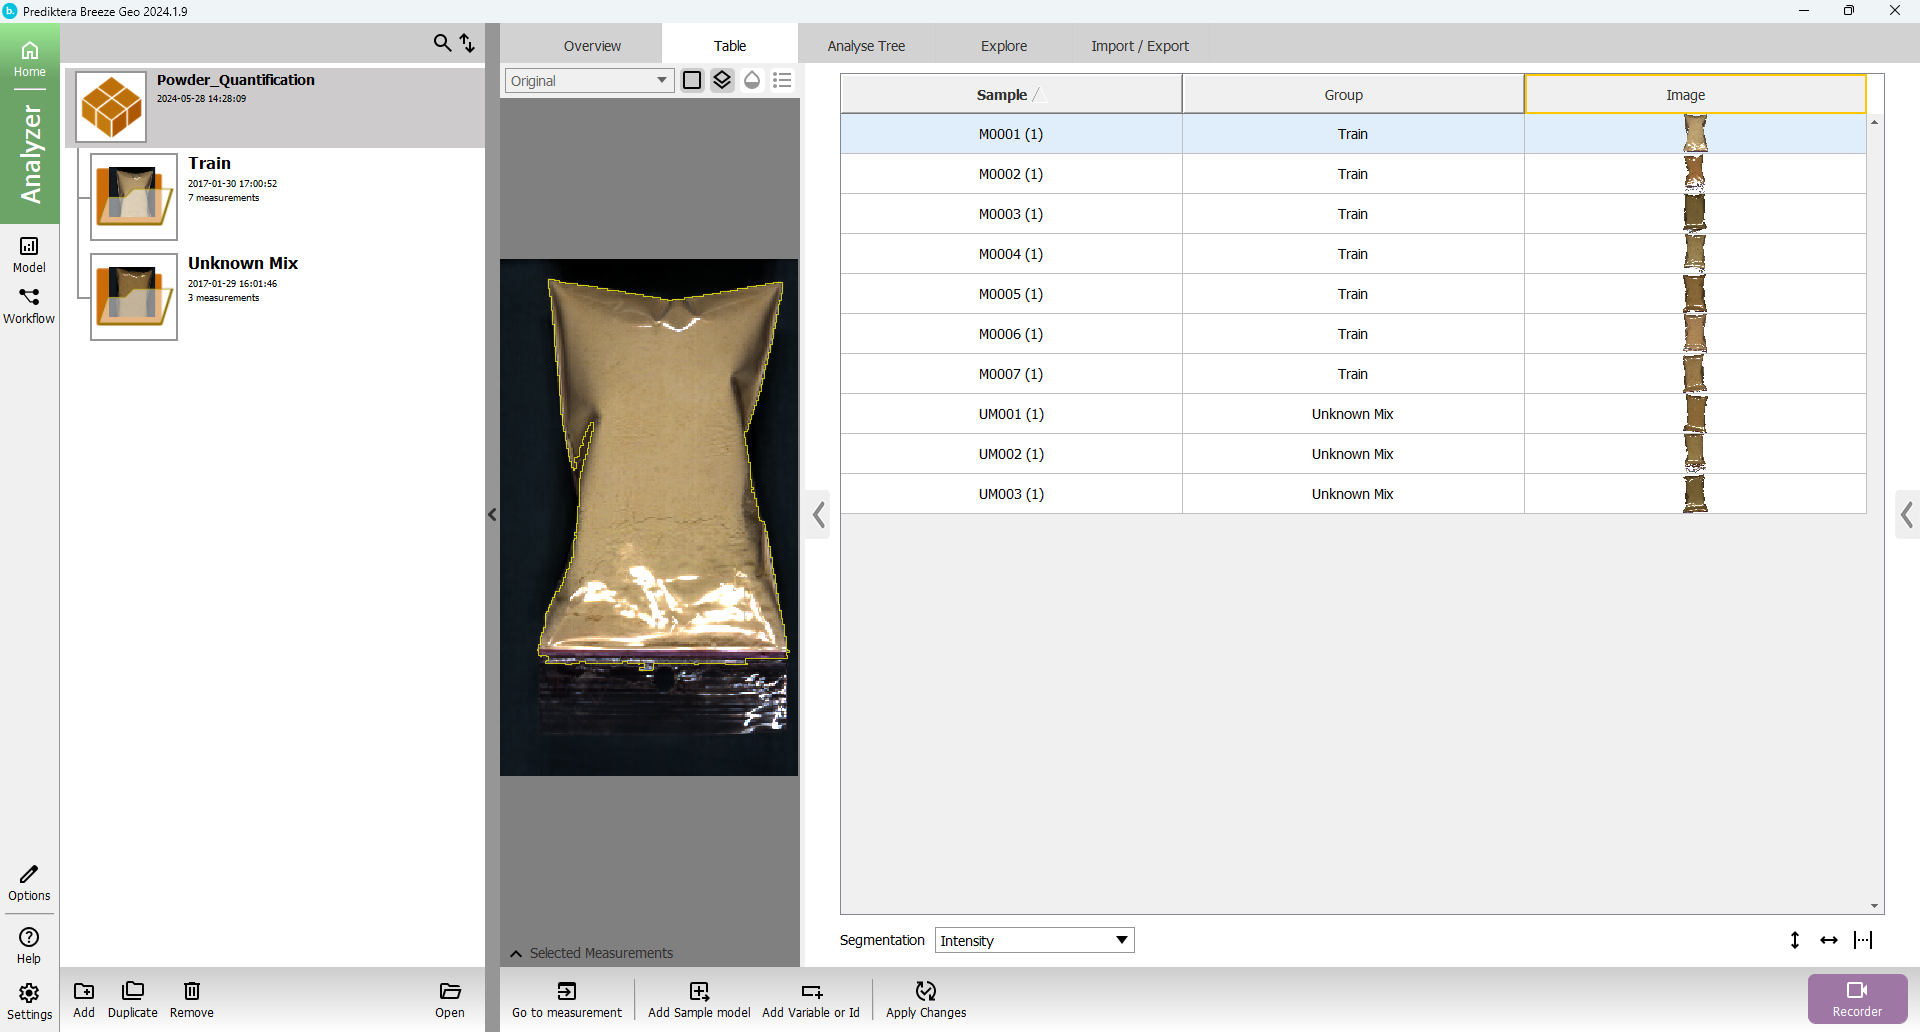Switch to the Analyse Tree tab
The image size is (1920, 1032).
coord(866,46)
